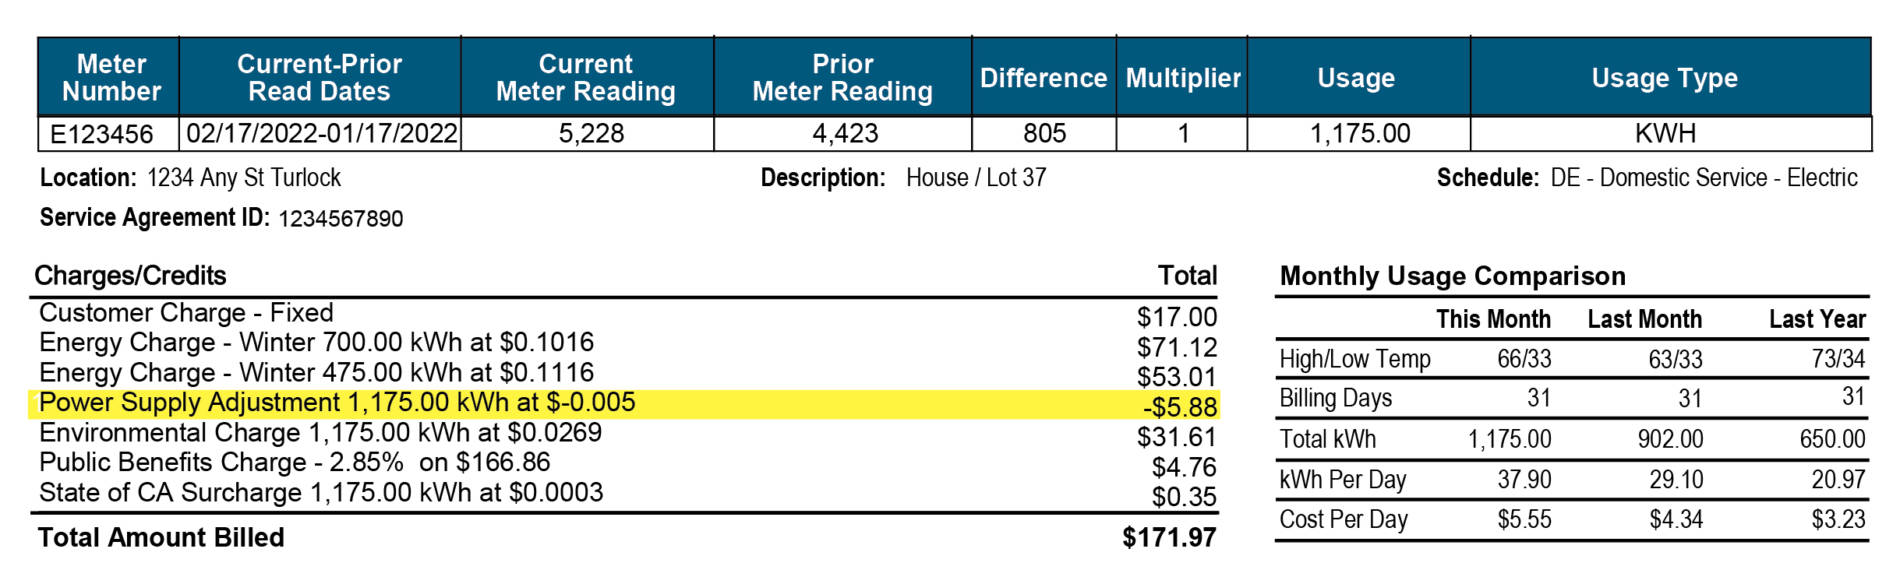This screenshot has width=1900, height=584.
Task: Click This Month Cost Per Day $5.55
Action: pos(1524,520)
